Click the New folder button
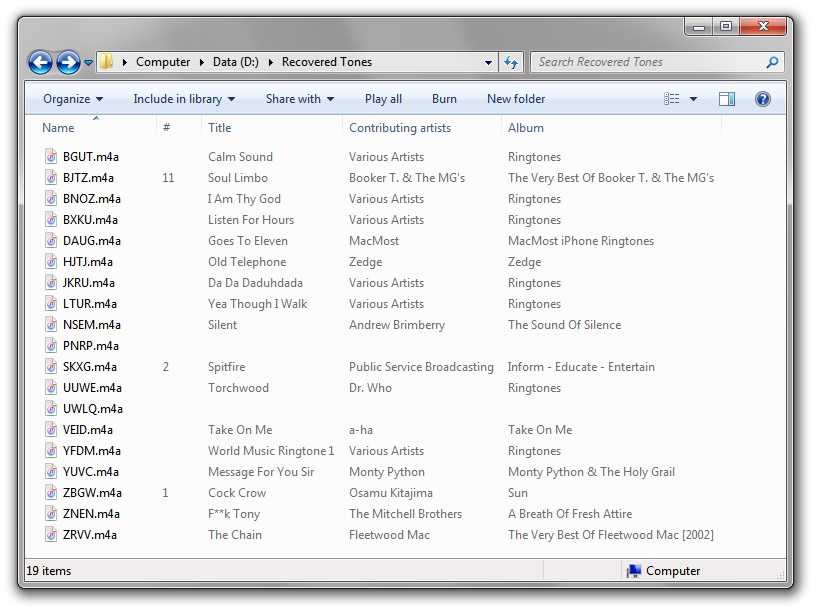814x611 pixels. tap(516, 99)
